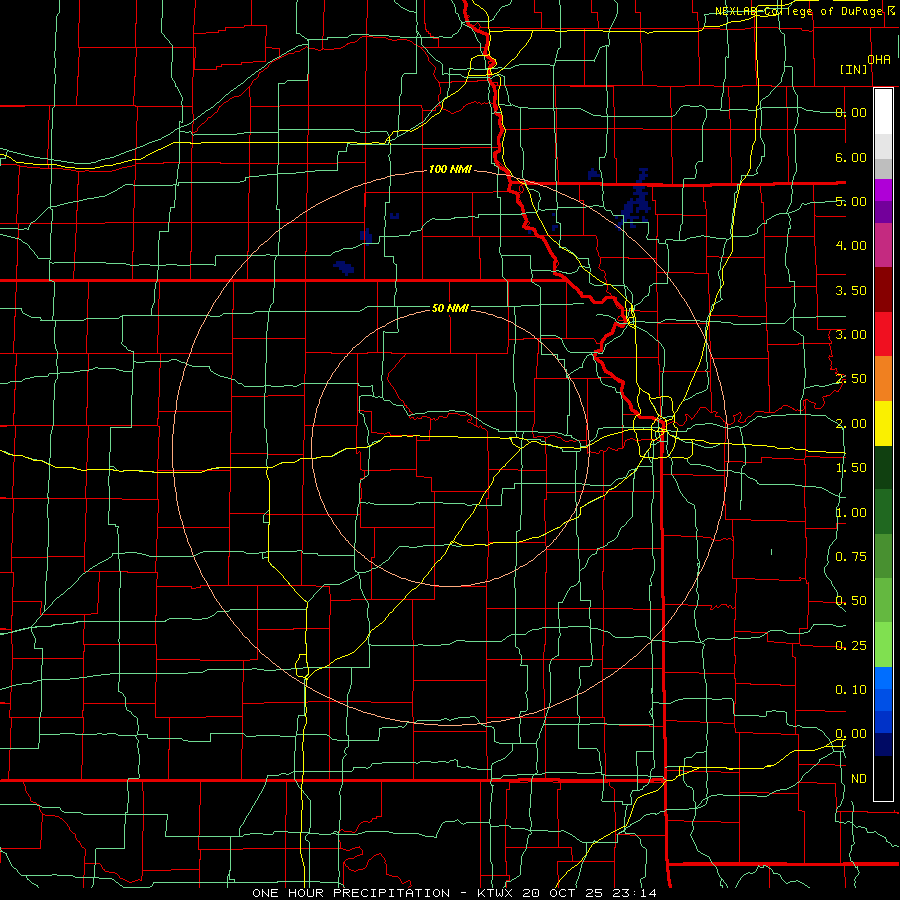Screen dimensions: 900x900
Task: Select the bright magenta legend swatch
Action: click(883, 190)
